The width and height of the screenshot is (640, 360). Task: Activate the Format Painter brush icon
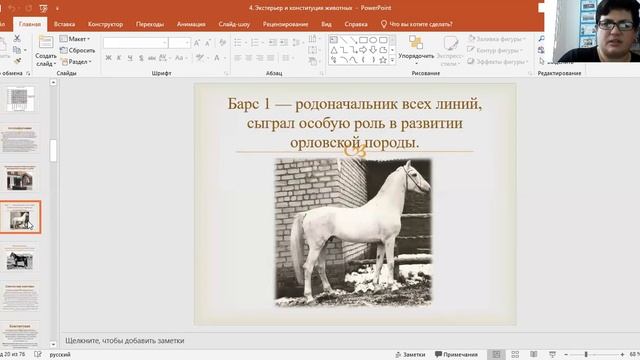[17, 61]
